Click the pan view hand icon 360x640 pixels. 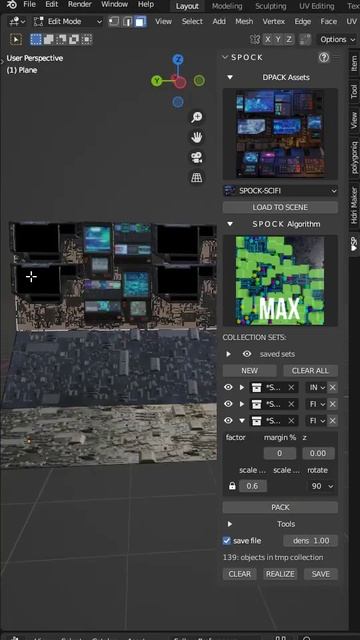click(197, 137)
